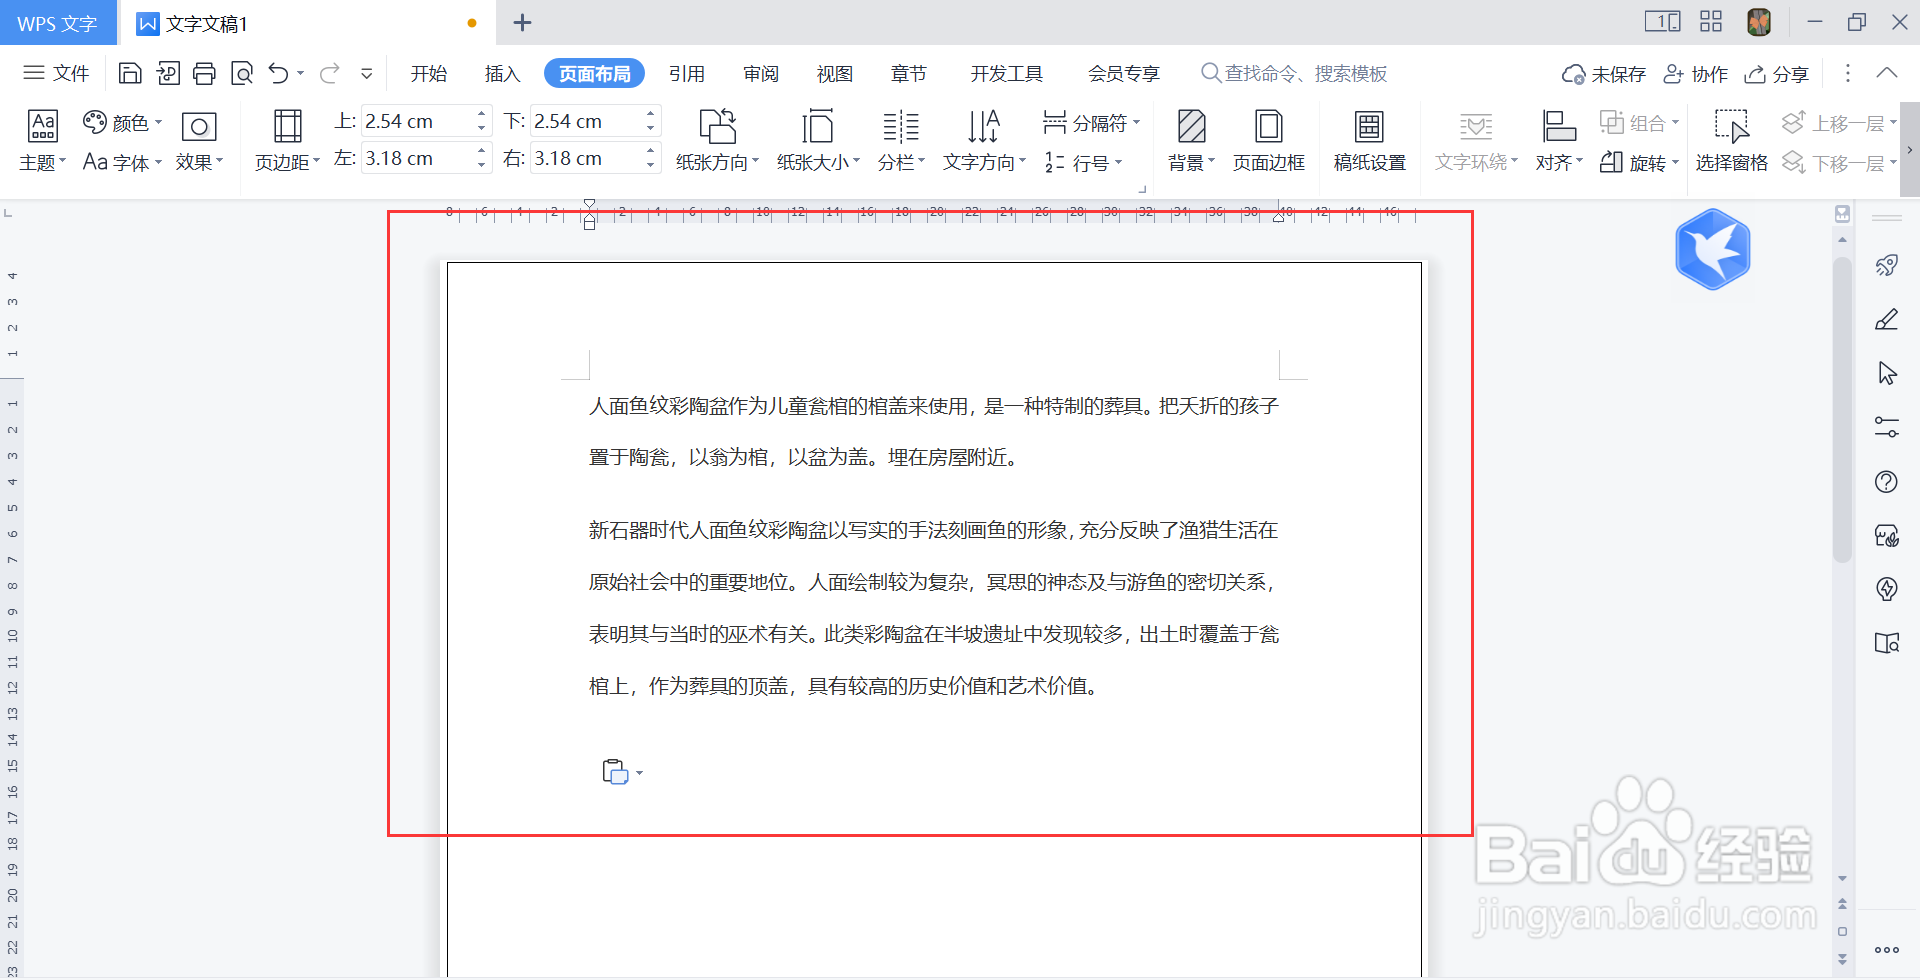The height and width of the screenshot is (980, 1920).
Task: Decrease the right margin with down stepper
Action: [651, 165]
